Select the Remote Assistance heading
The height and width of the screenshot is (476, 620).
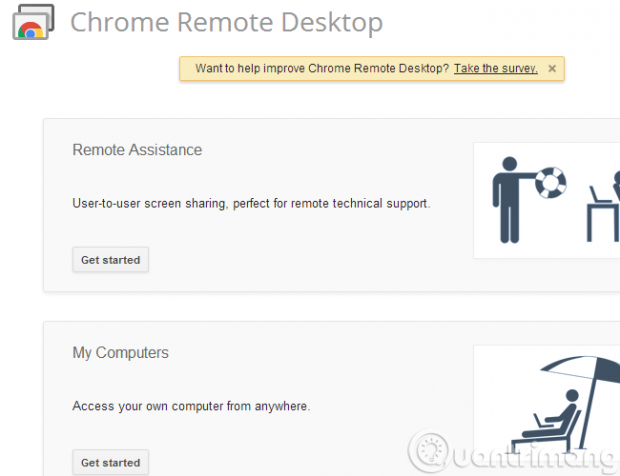tap(137, 150)
